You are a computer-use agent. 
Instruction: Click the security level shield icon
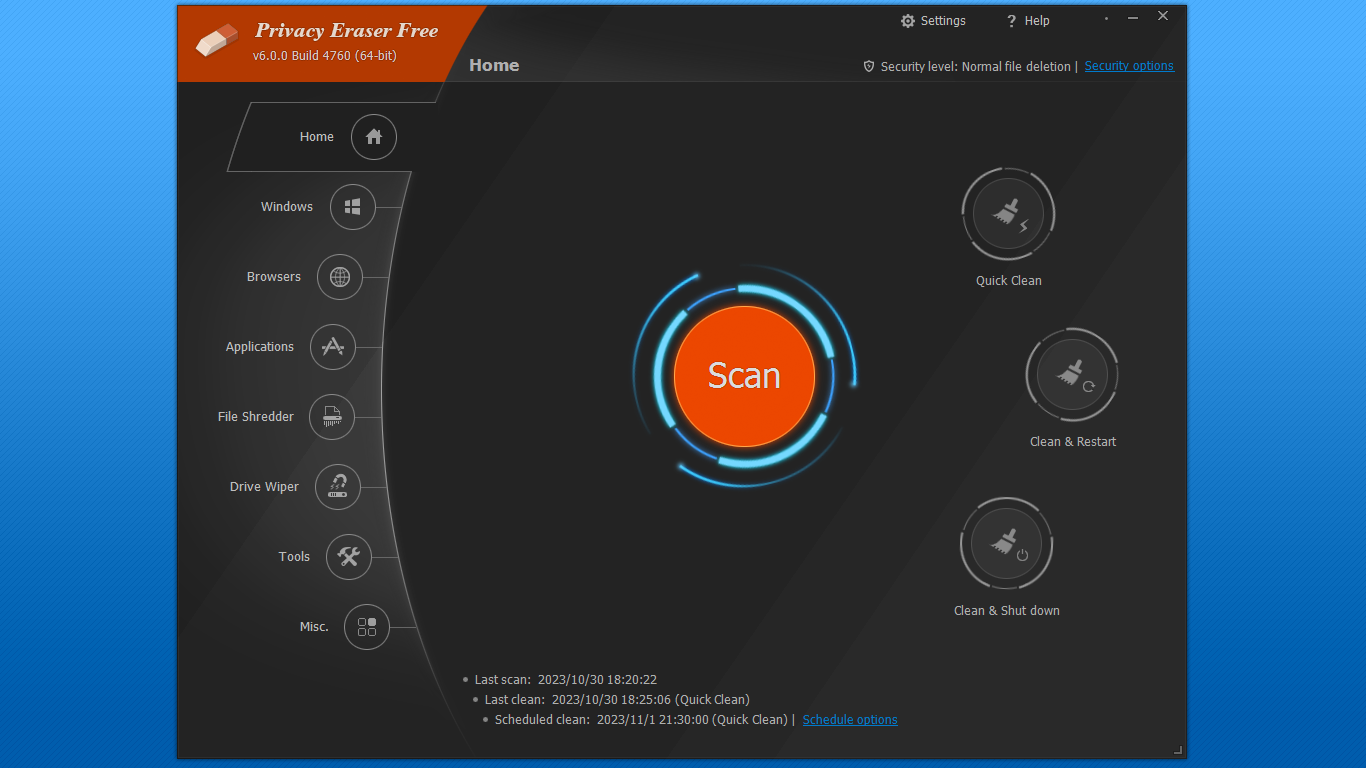click(x=867, y=66)
